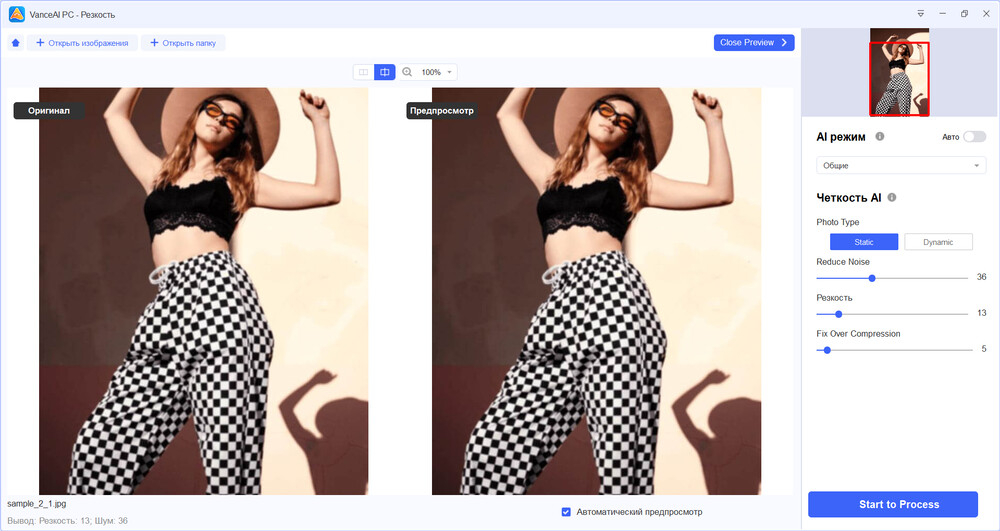
Task: Open the Общие AI mode dropdown
Action: point(901,166)
